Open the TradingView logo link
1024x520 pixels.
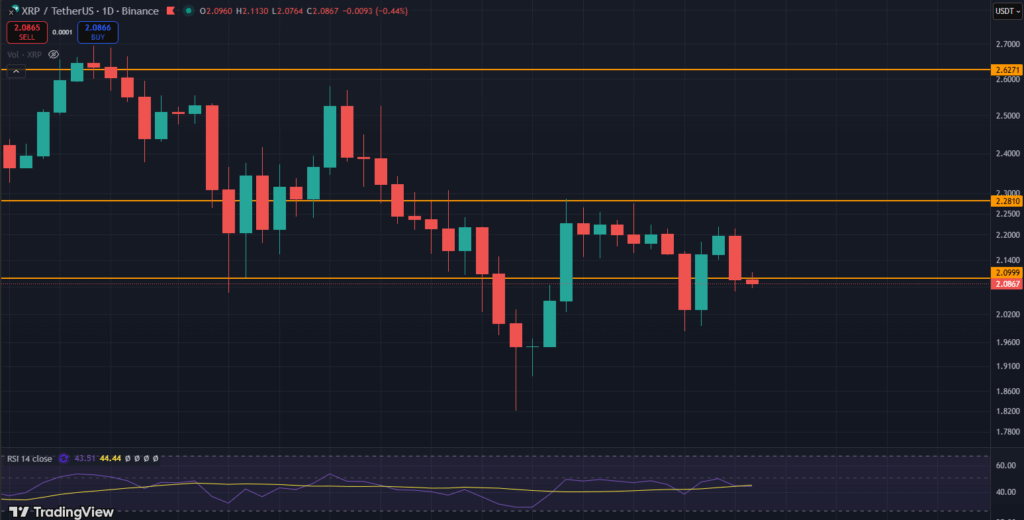point(61,512)
